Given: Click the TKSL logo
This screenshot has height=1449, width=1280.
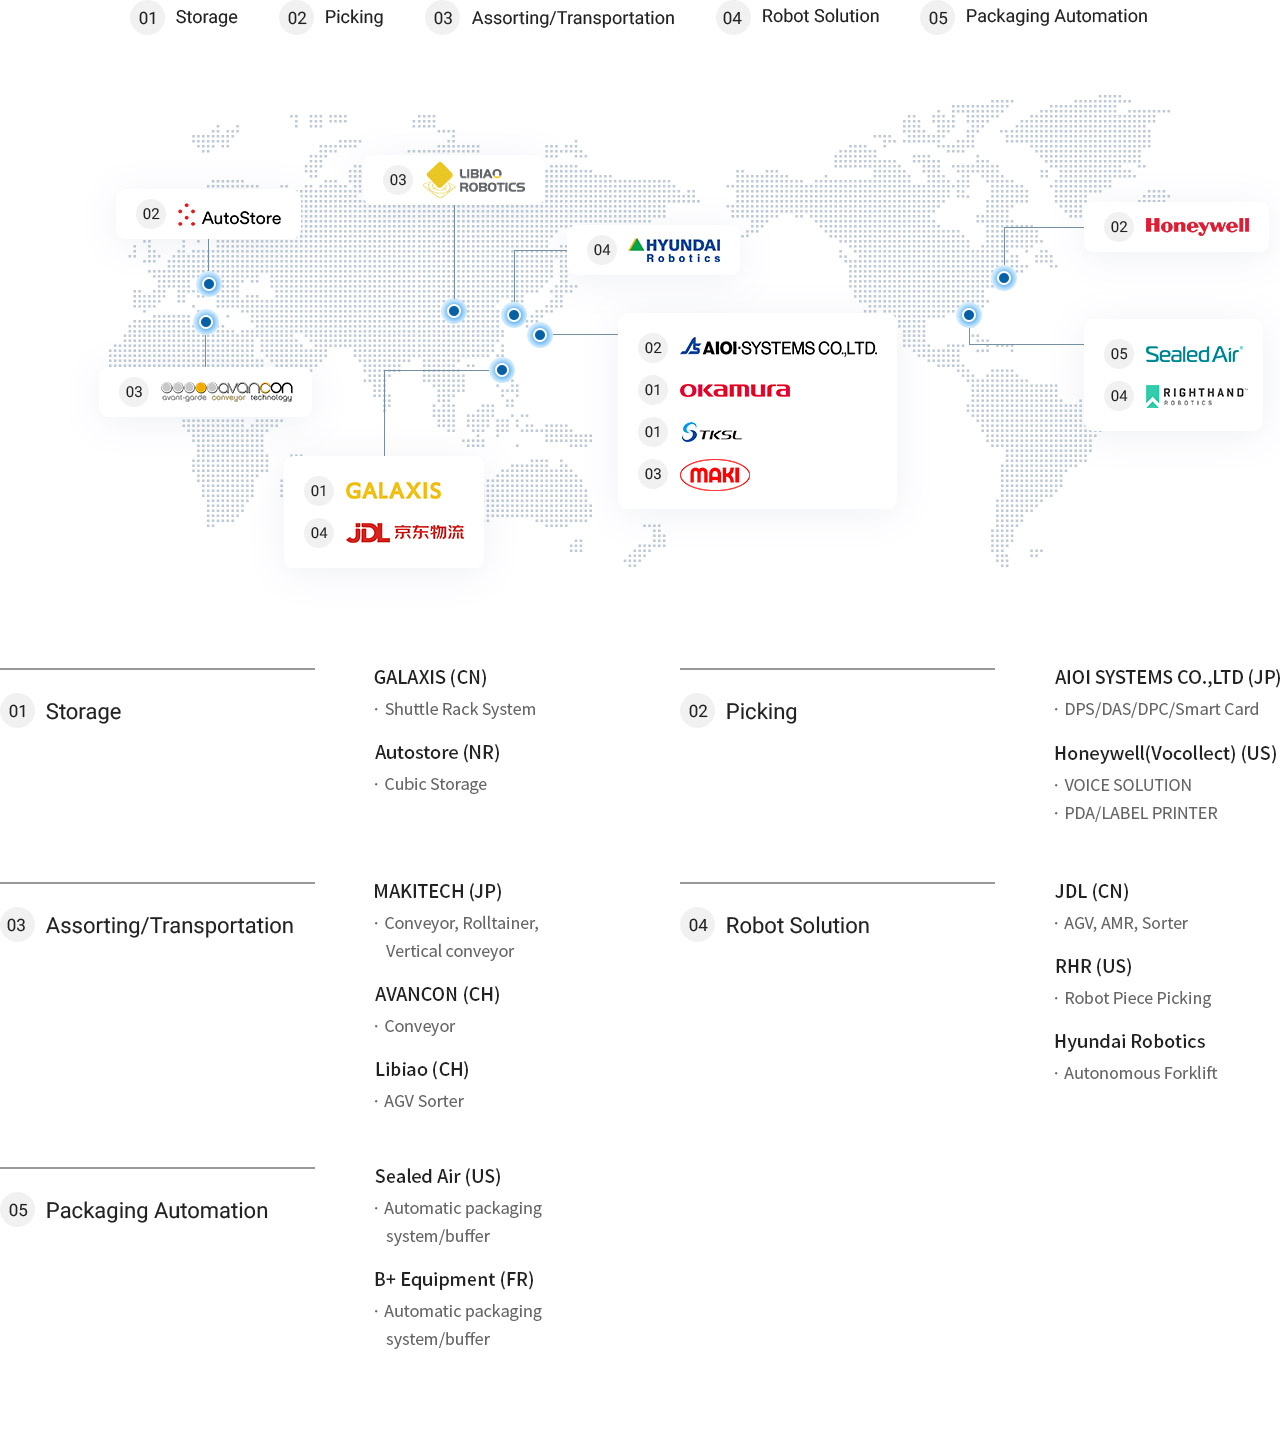Looking at the screenshot, I should [x=712, y=432].
